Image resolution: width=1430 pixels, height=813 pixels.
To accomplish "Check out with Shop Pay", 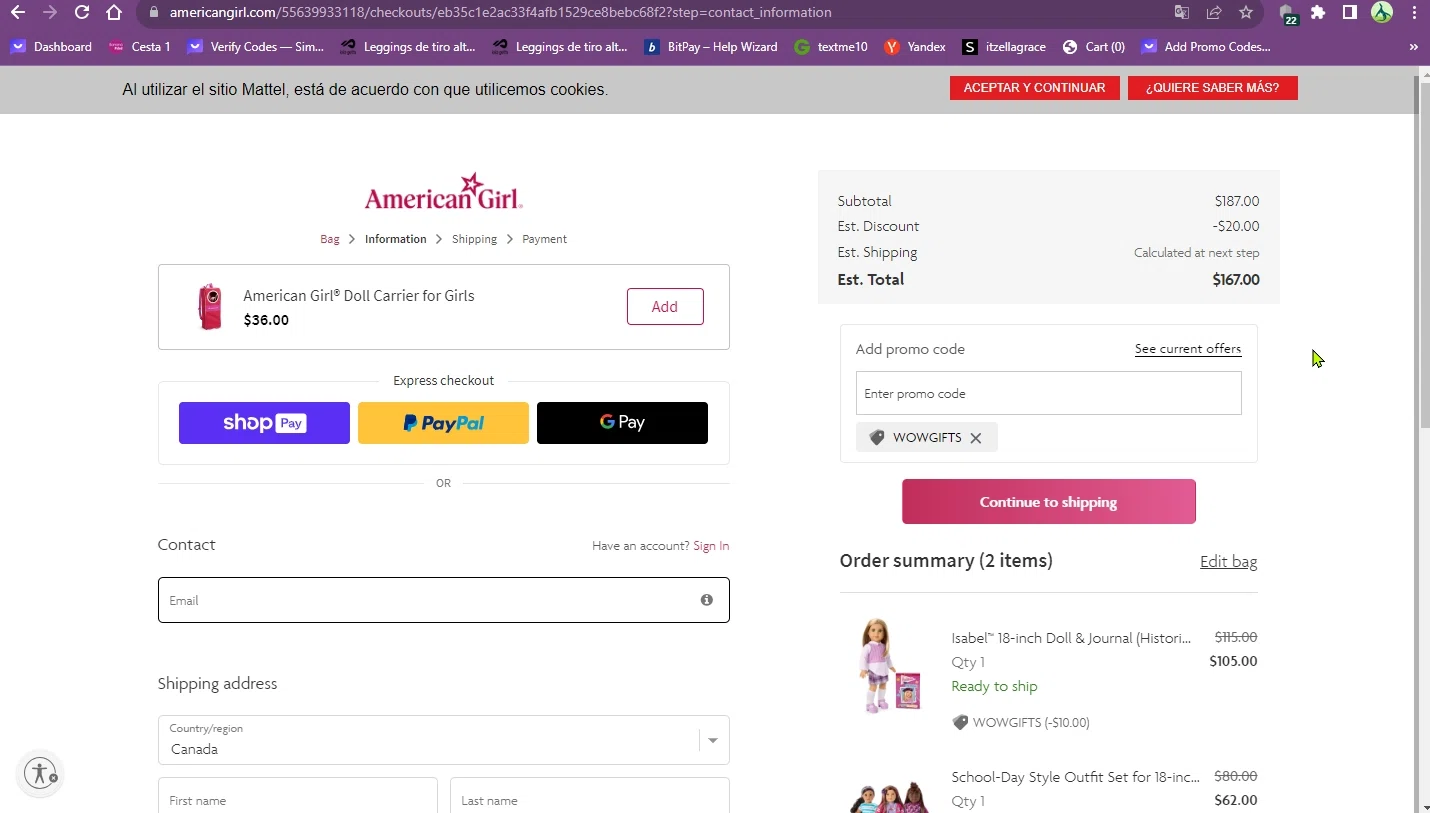I will 264,423.
